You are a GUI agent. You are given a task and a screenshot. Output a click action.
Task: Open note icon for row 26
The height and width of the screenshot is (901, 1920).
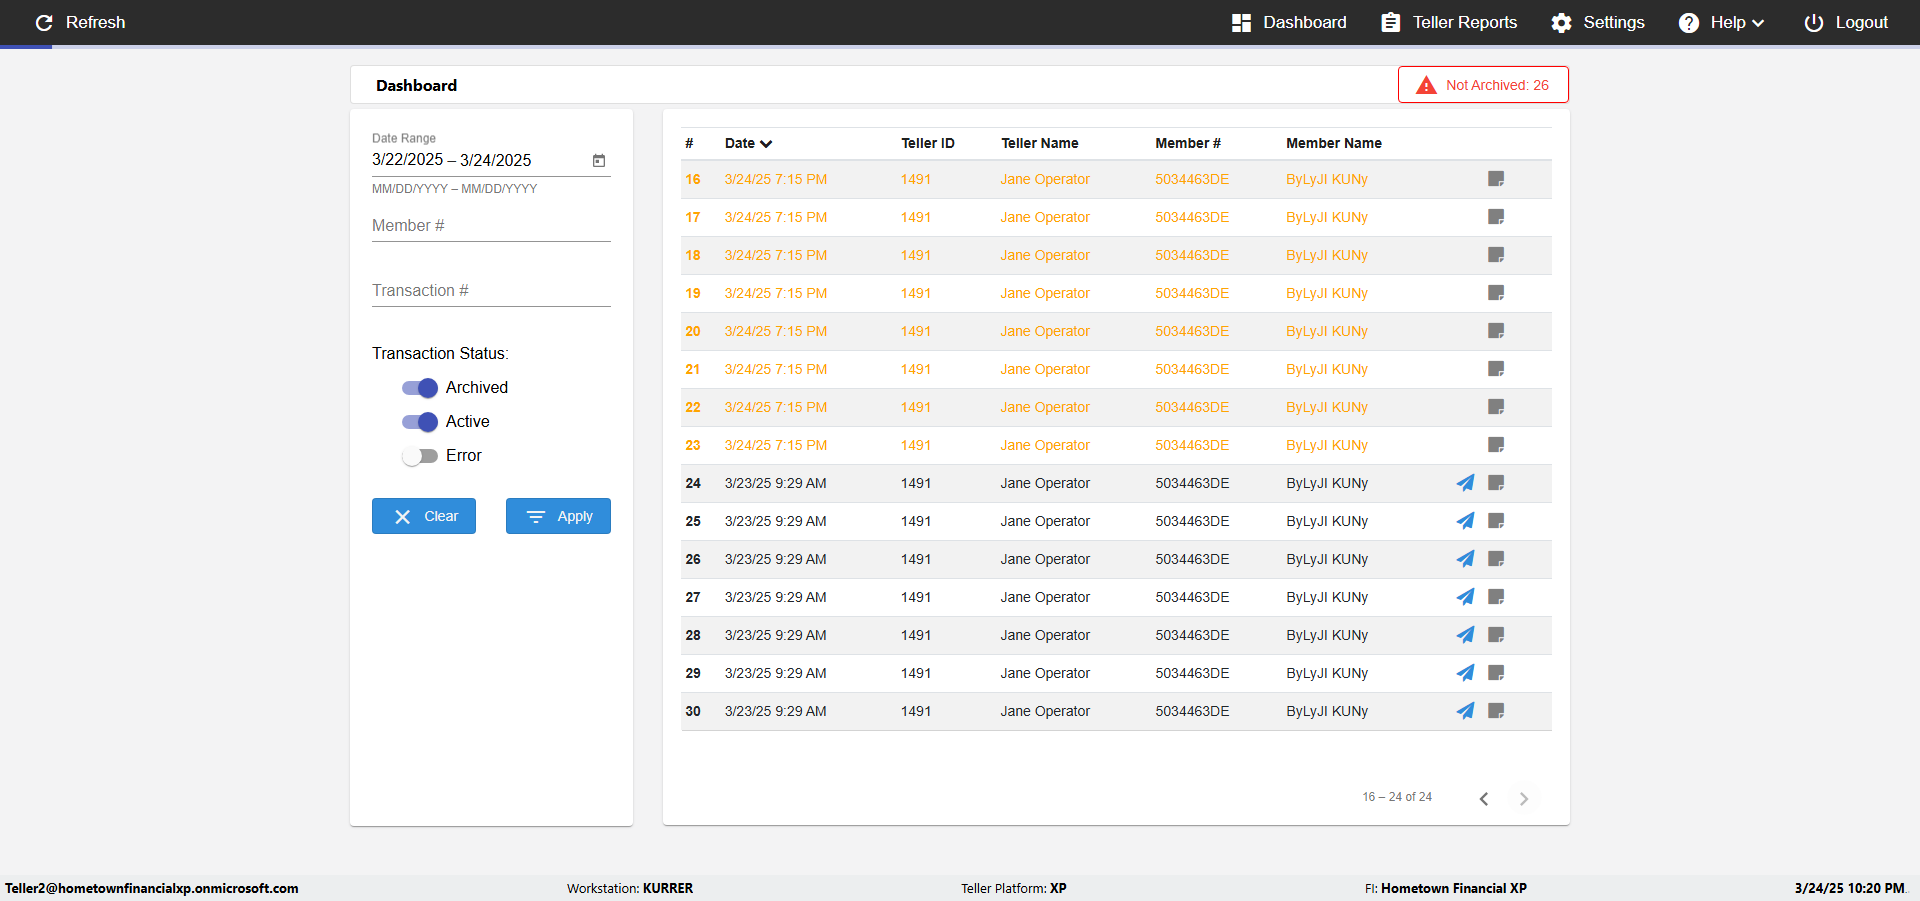click(x=1496, y=559)
